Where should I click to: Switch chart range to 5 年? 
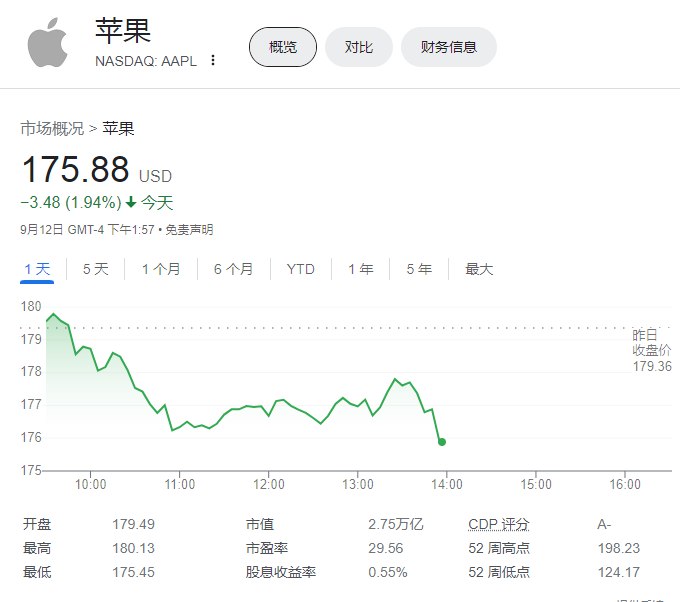[419, 269]
